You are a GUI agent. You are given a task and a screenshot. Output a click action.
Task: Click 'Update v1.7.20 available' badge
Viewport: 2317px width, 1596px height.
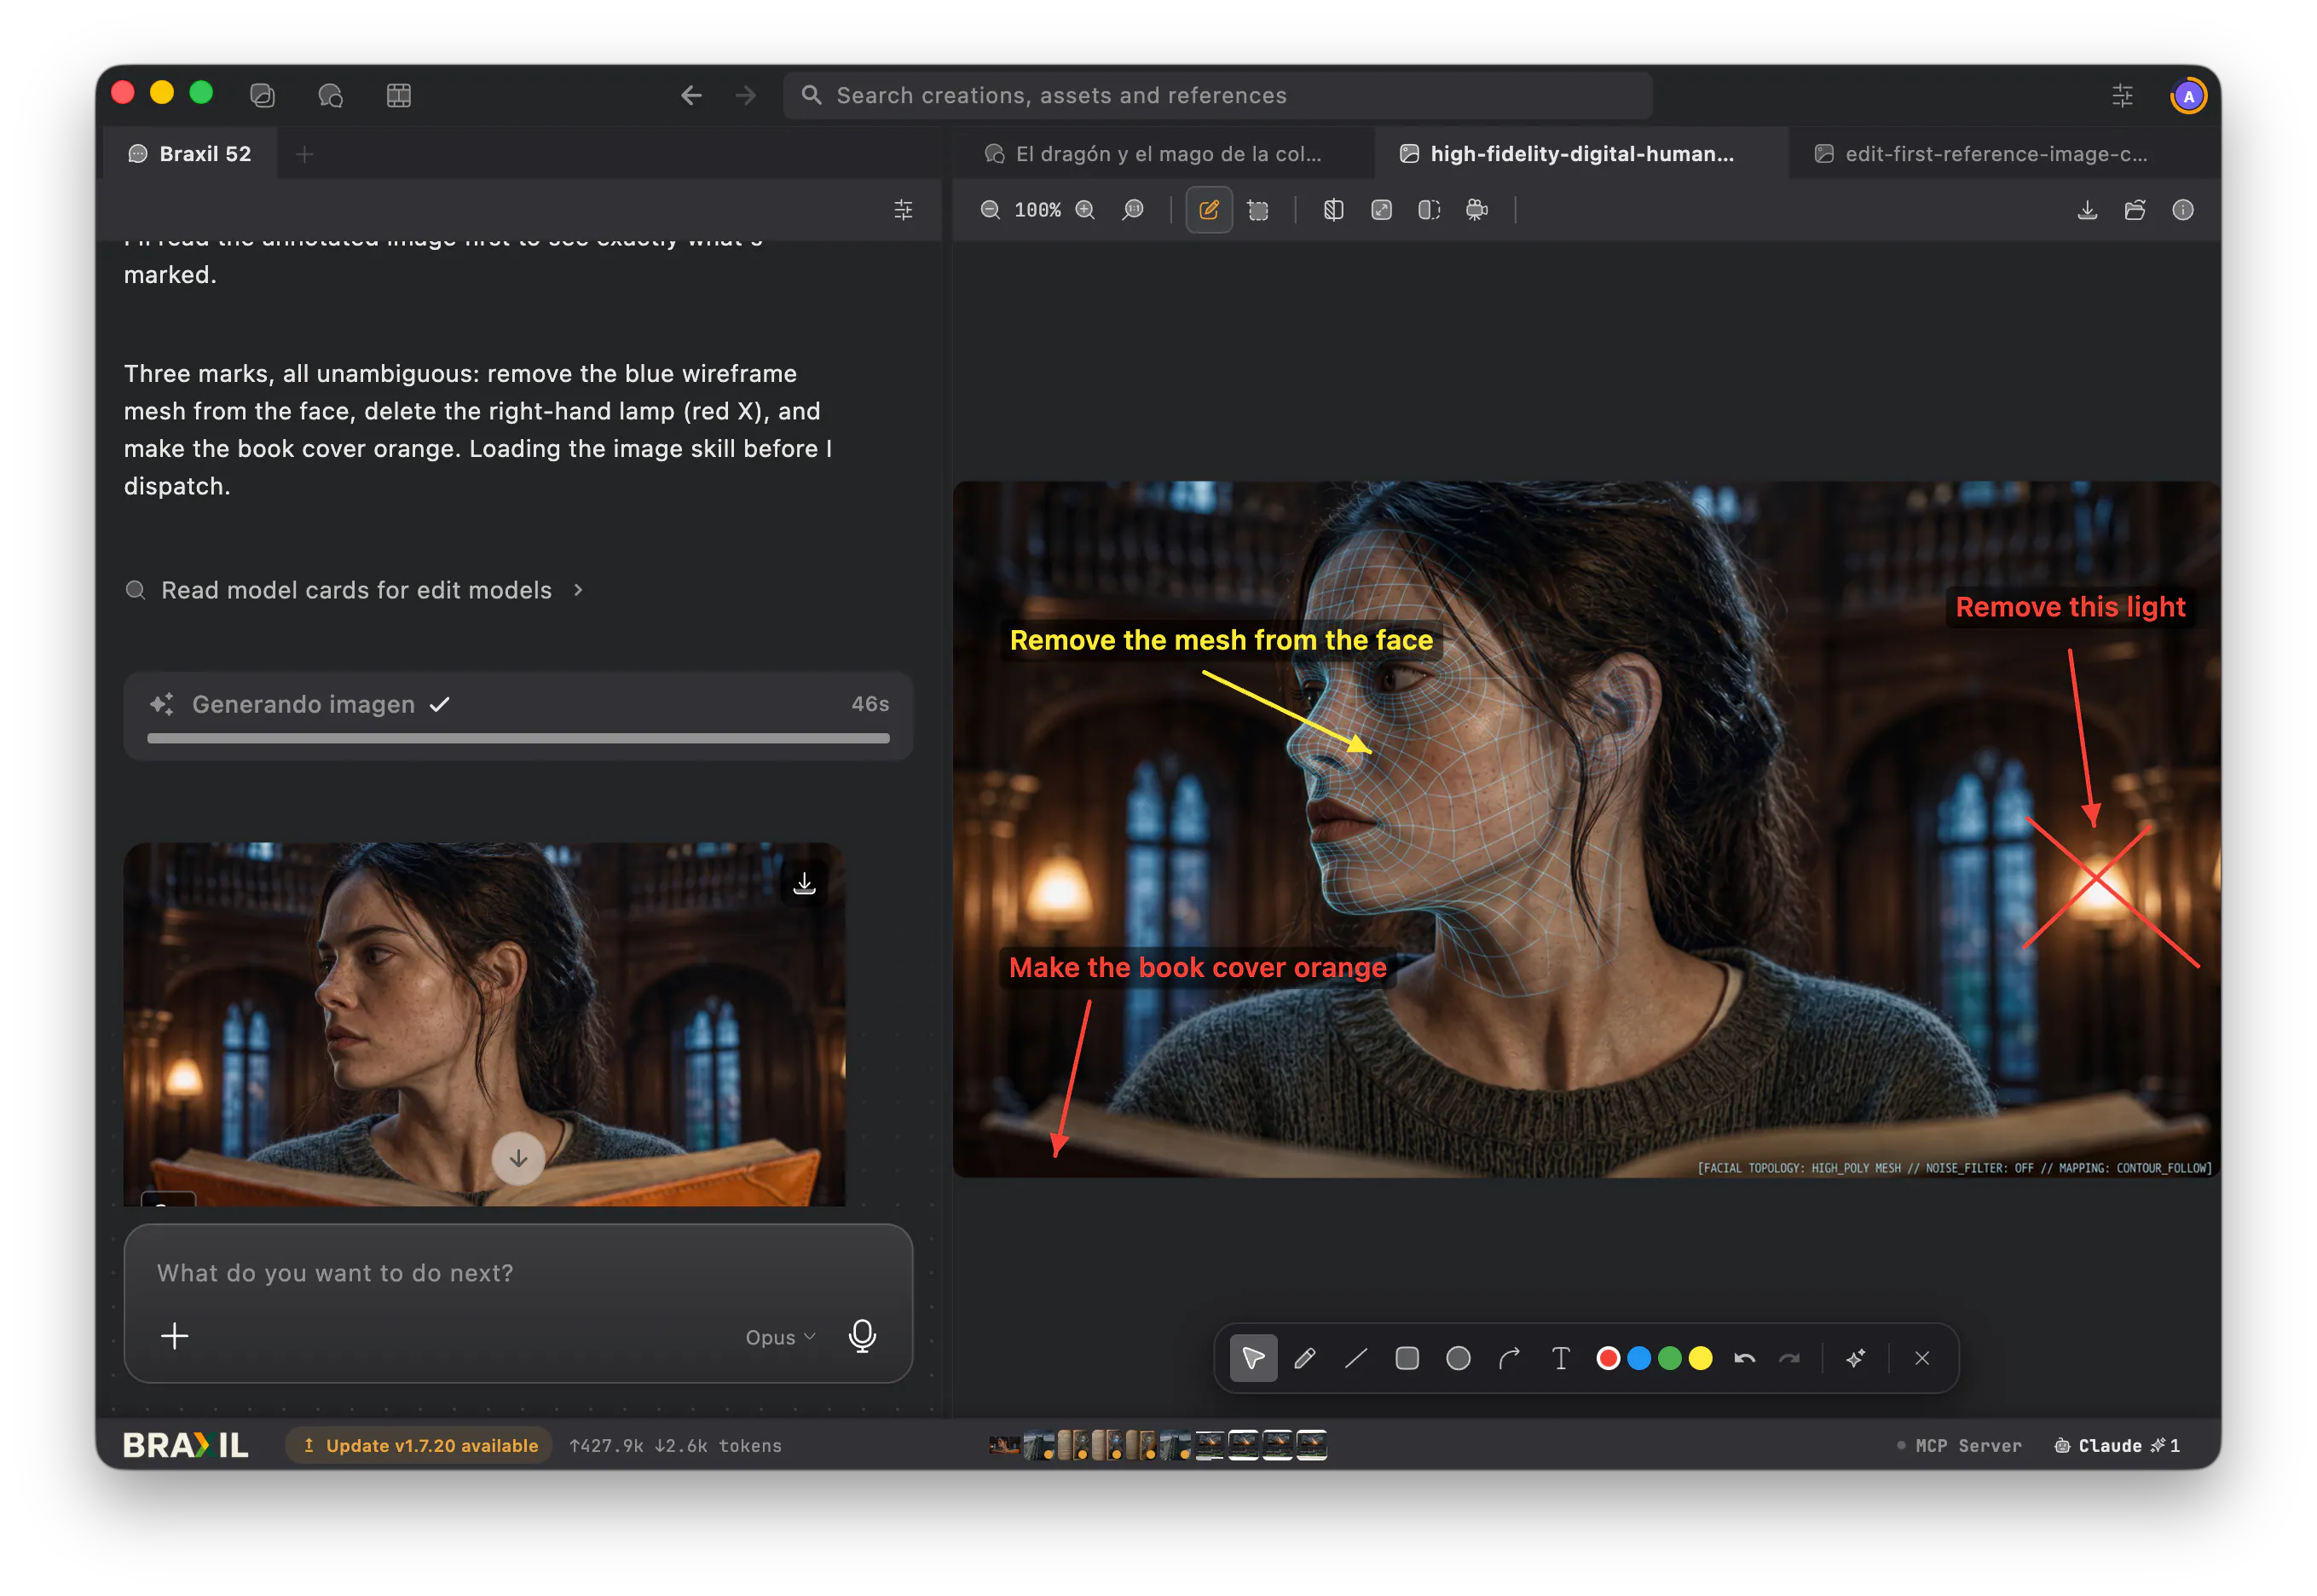[419, 1445]
